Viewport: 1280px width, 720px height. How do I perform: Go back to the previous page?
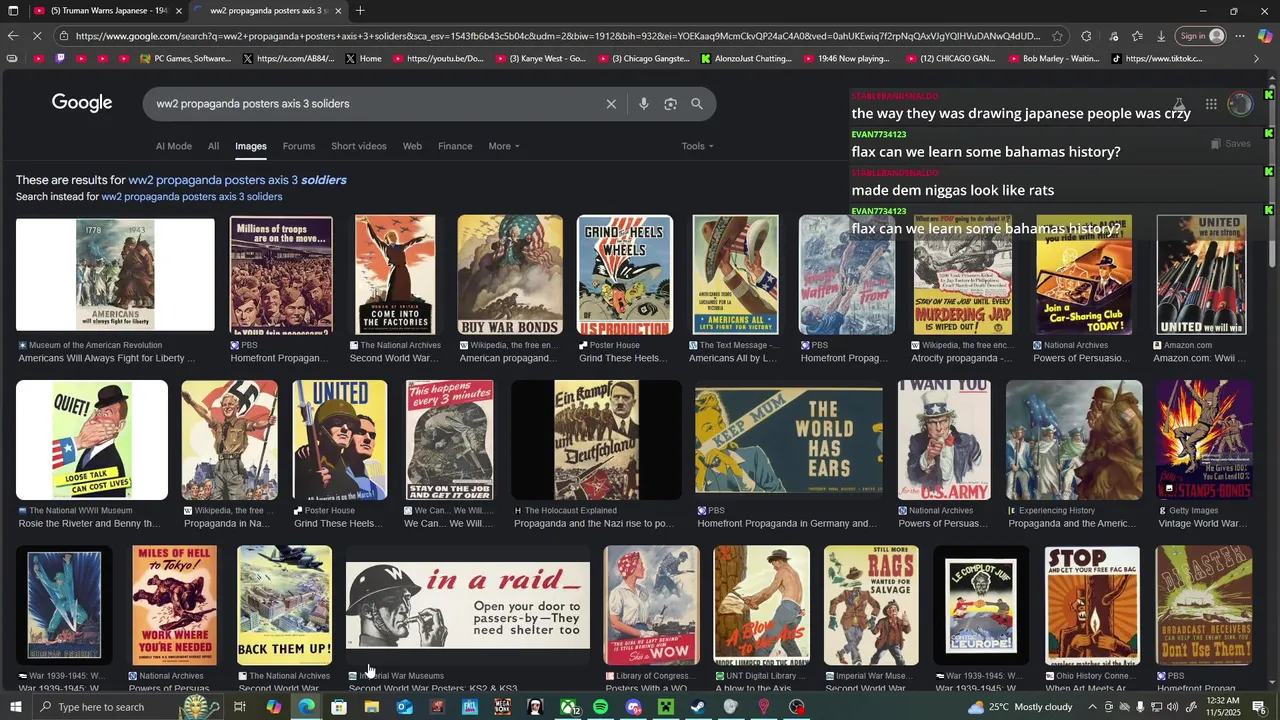coord(12,36)
